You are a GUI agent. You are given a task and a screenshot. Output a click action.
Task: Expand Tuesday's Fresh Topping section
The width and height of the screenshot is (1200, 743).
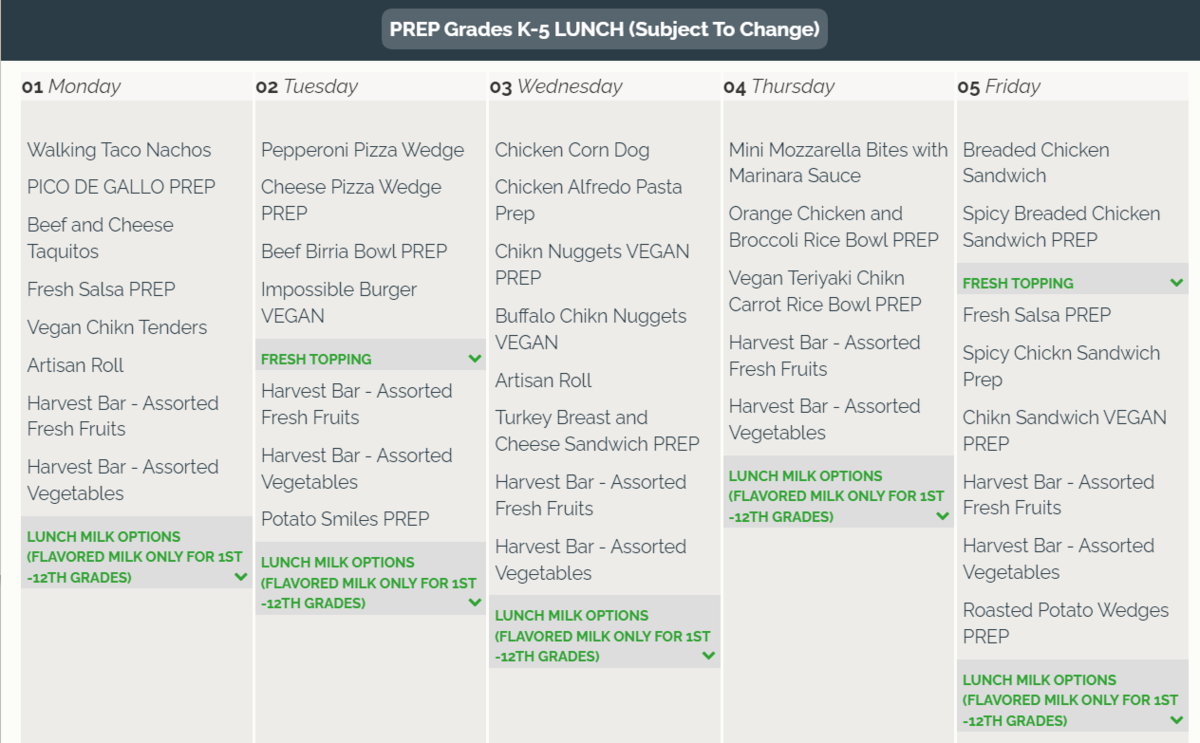coord(474,358)
